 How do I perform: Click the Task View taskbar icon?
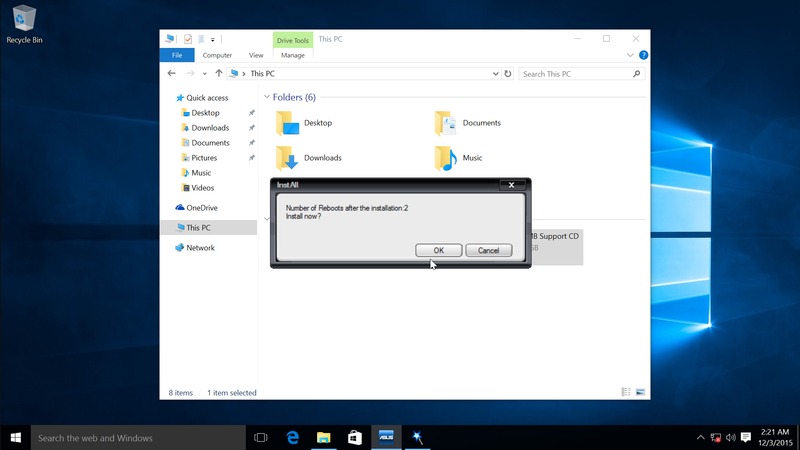(x=261, y=437)
